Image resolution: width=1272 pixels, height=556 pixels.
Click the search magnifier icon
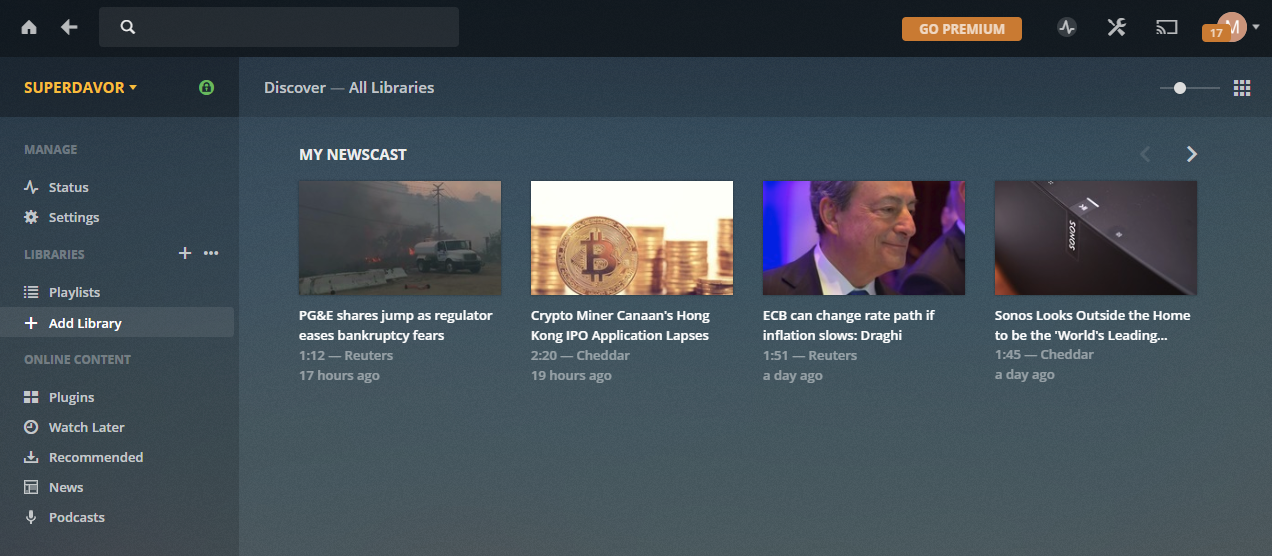pos(127,27)
